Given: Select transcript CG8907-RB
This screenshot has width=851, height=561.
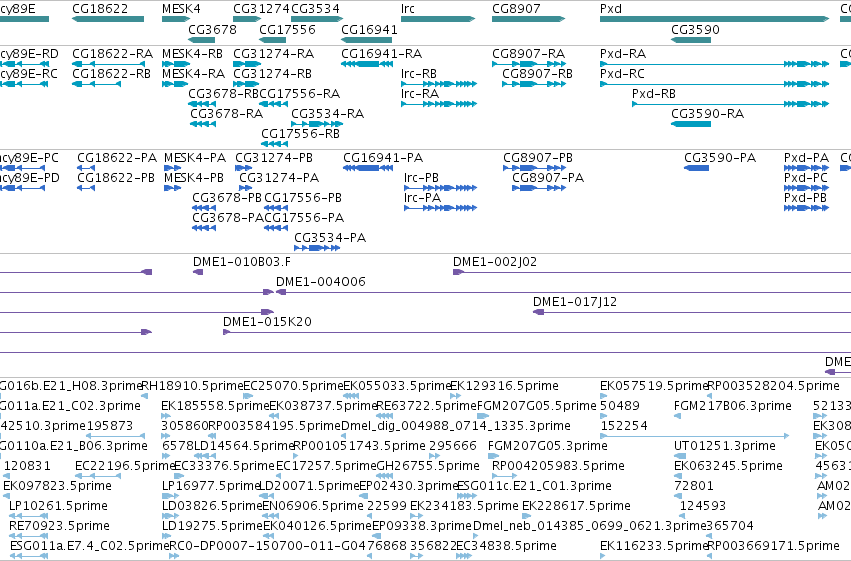Looking at the screenshot, I should [x=537, y=73].
